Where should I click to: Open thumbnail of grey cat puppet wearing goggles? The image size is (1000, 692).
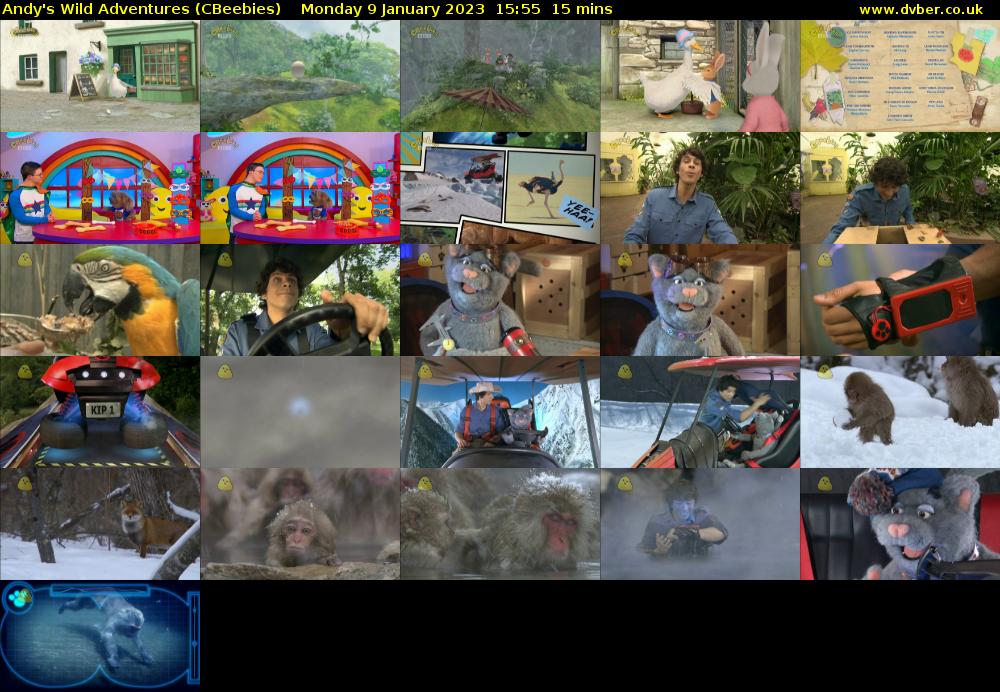pyautogui.click(x=700, y=300)
